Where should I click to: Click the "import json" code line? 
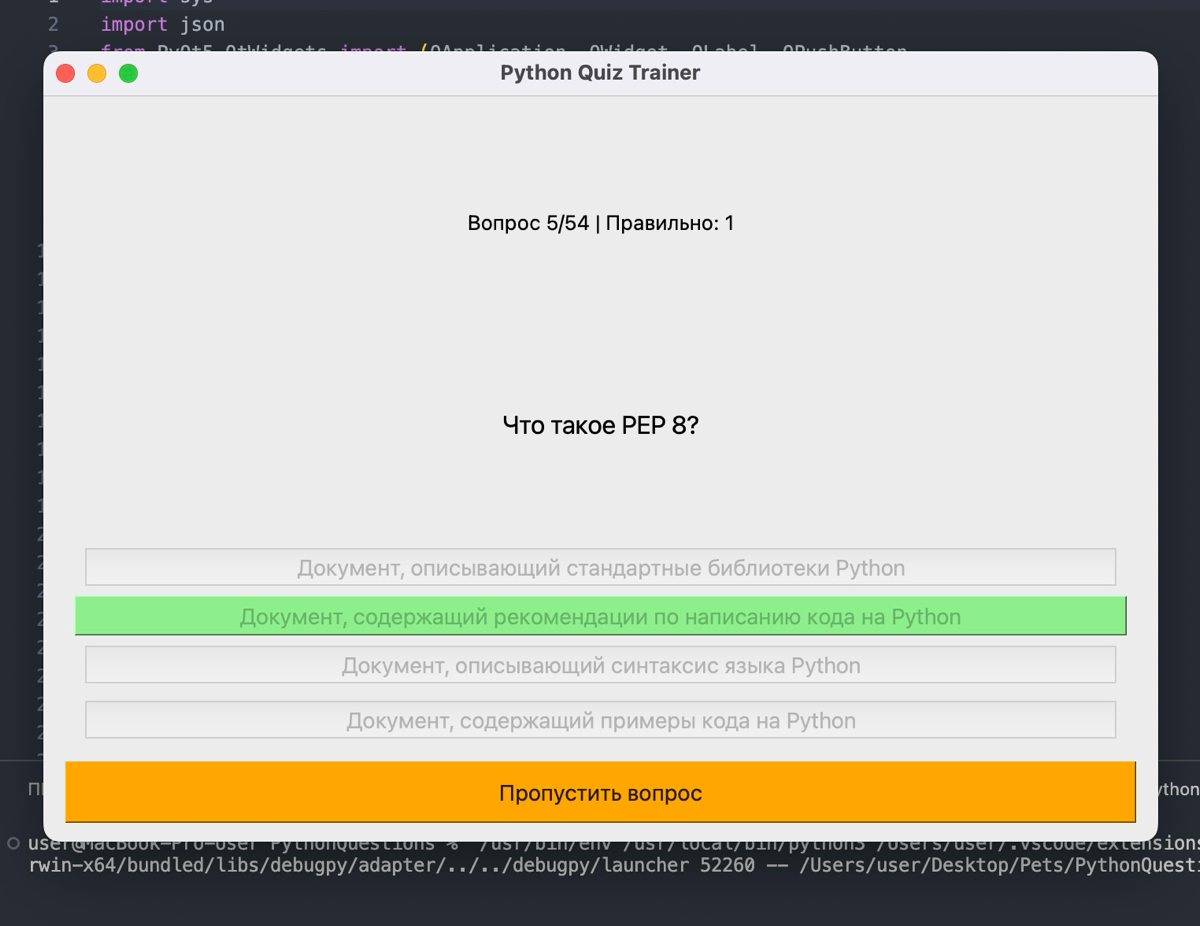pyautogui.click(x=163, y=24)
